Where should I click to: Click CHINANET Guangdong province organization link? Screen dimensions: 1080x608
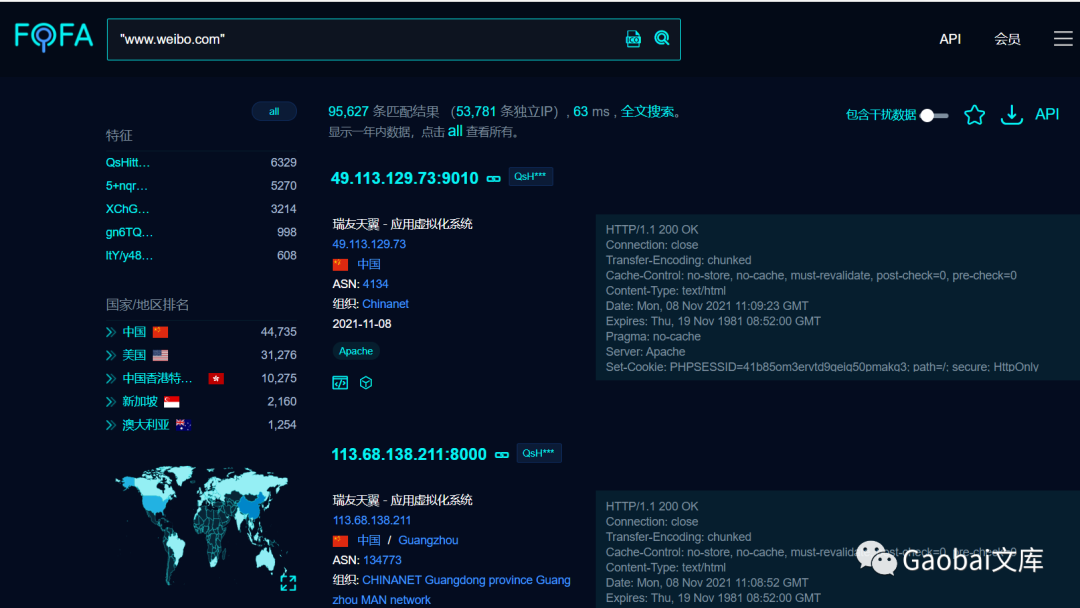click(x=451, y=590)
